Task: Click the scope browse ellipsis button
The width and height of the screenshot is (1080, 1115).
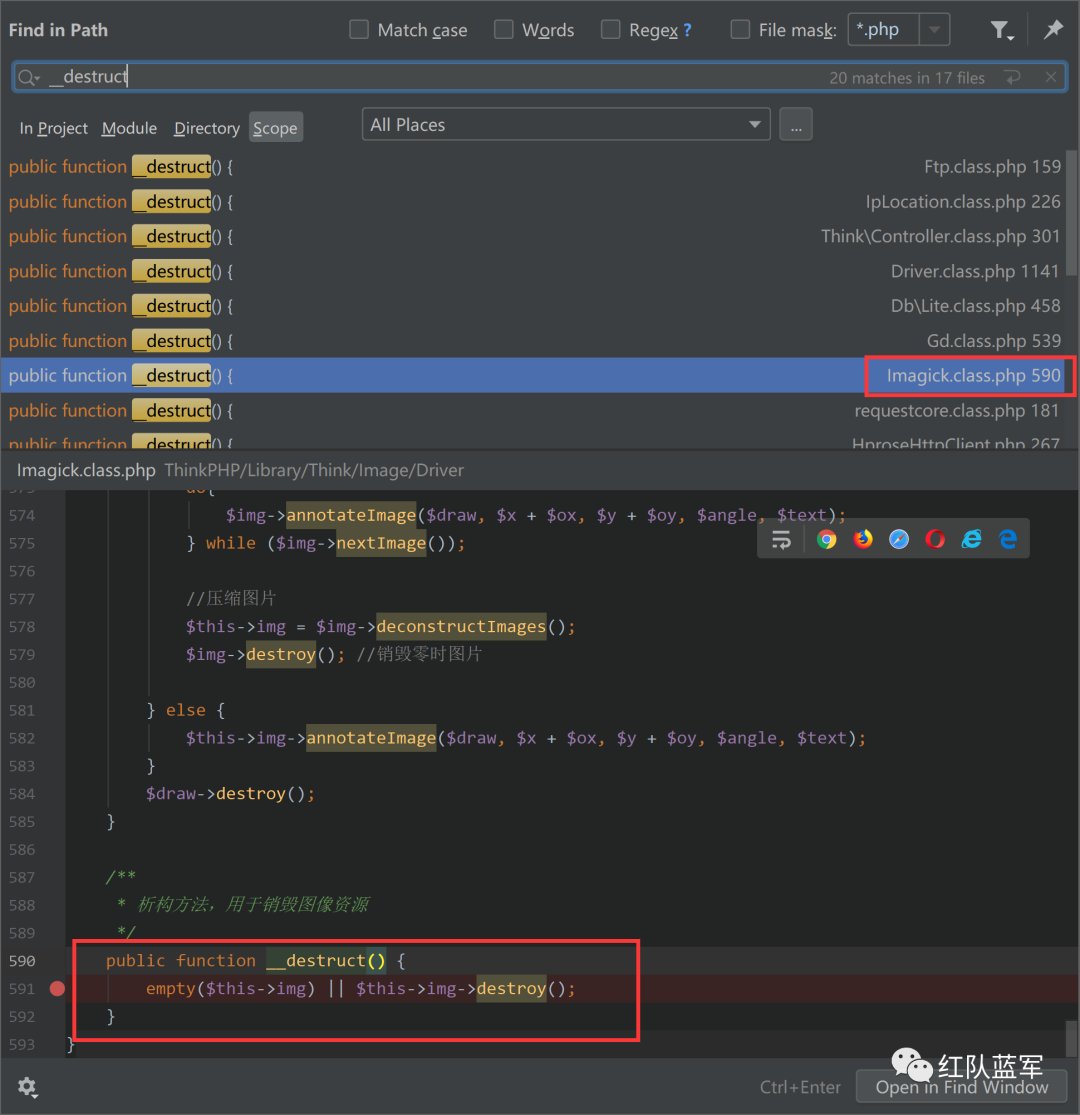Action: [796, 124]
